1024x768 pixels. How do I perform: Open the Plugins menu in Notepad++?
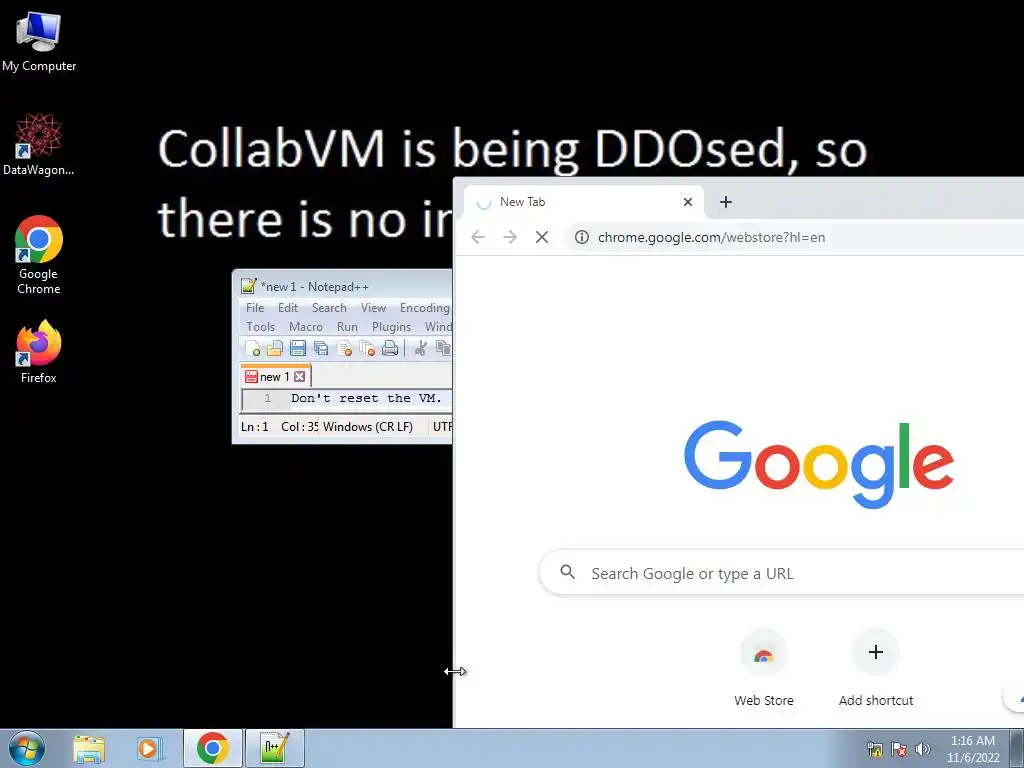pos(391,327)
